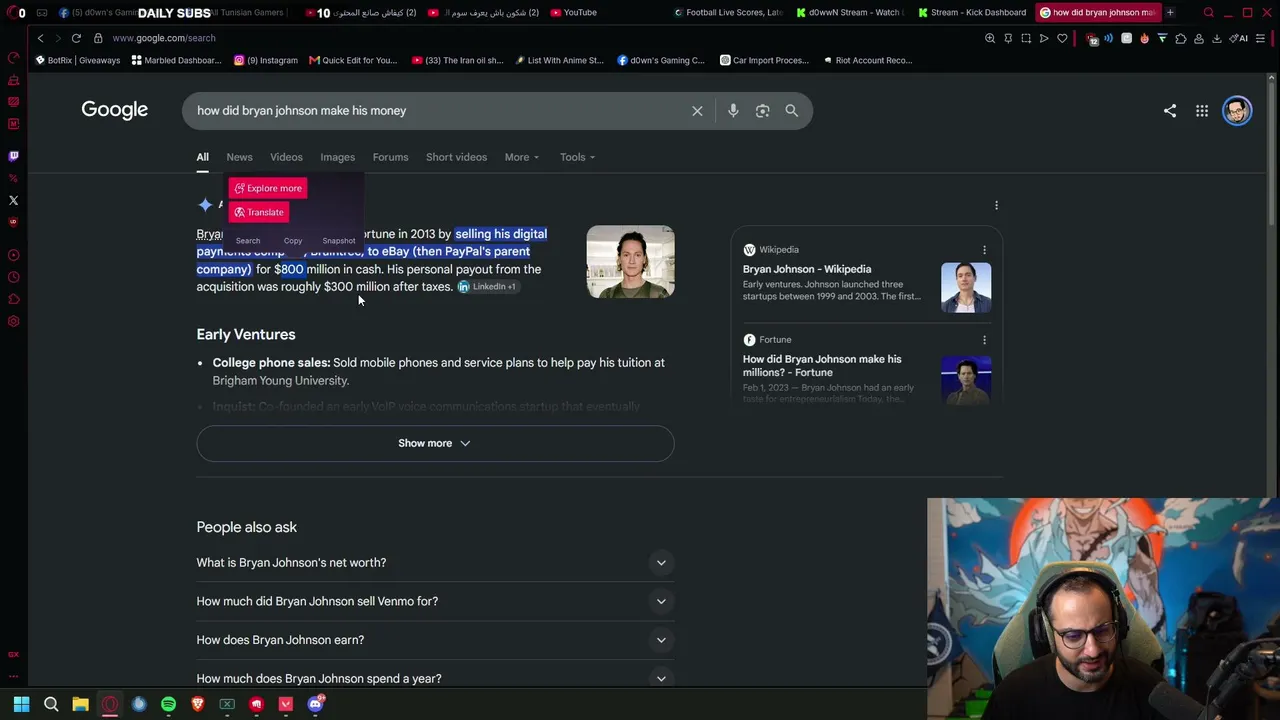Open the Google account profile picture
1280x720 pixels.
[1237, 111]
